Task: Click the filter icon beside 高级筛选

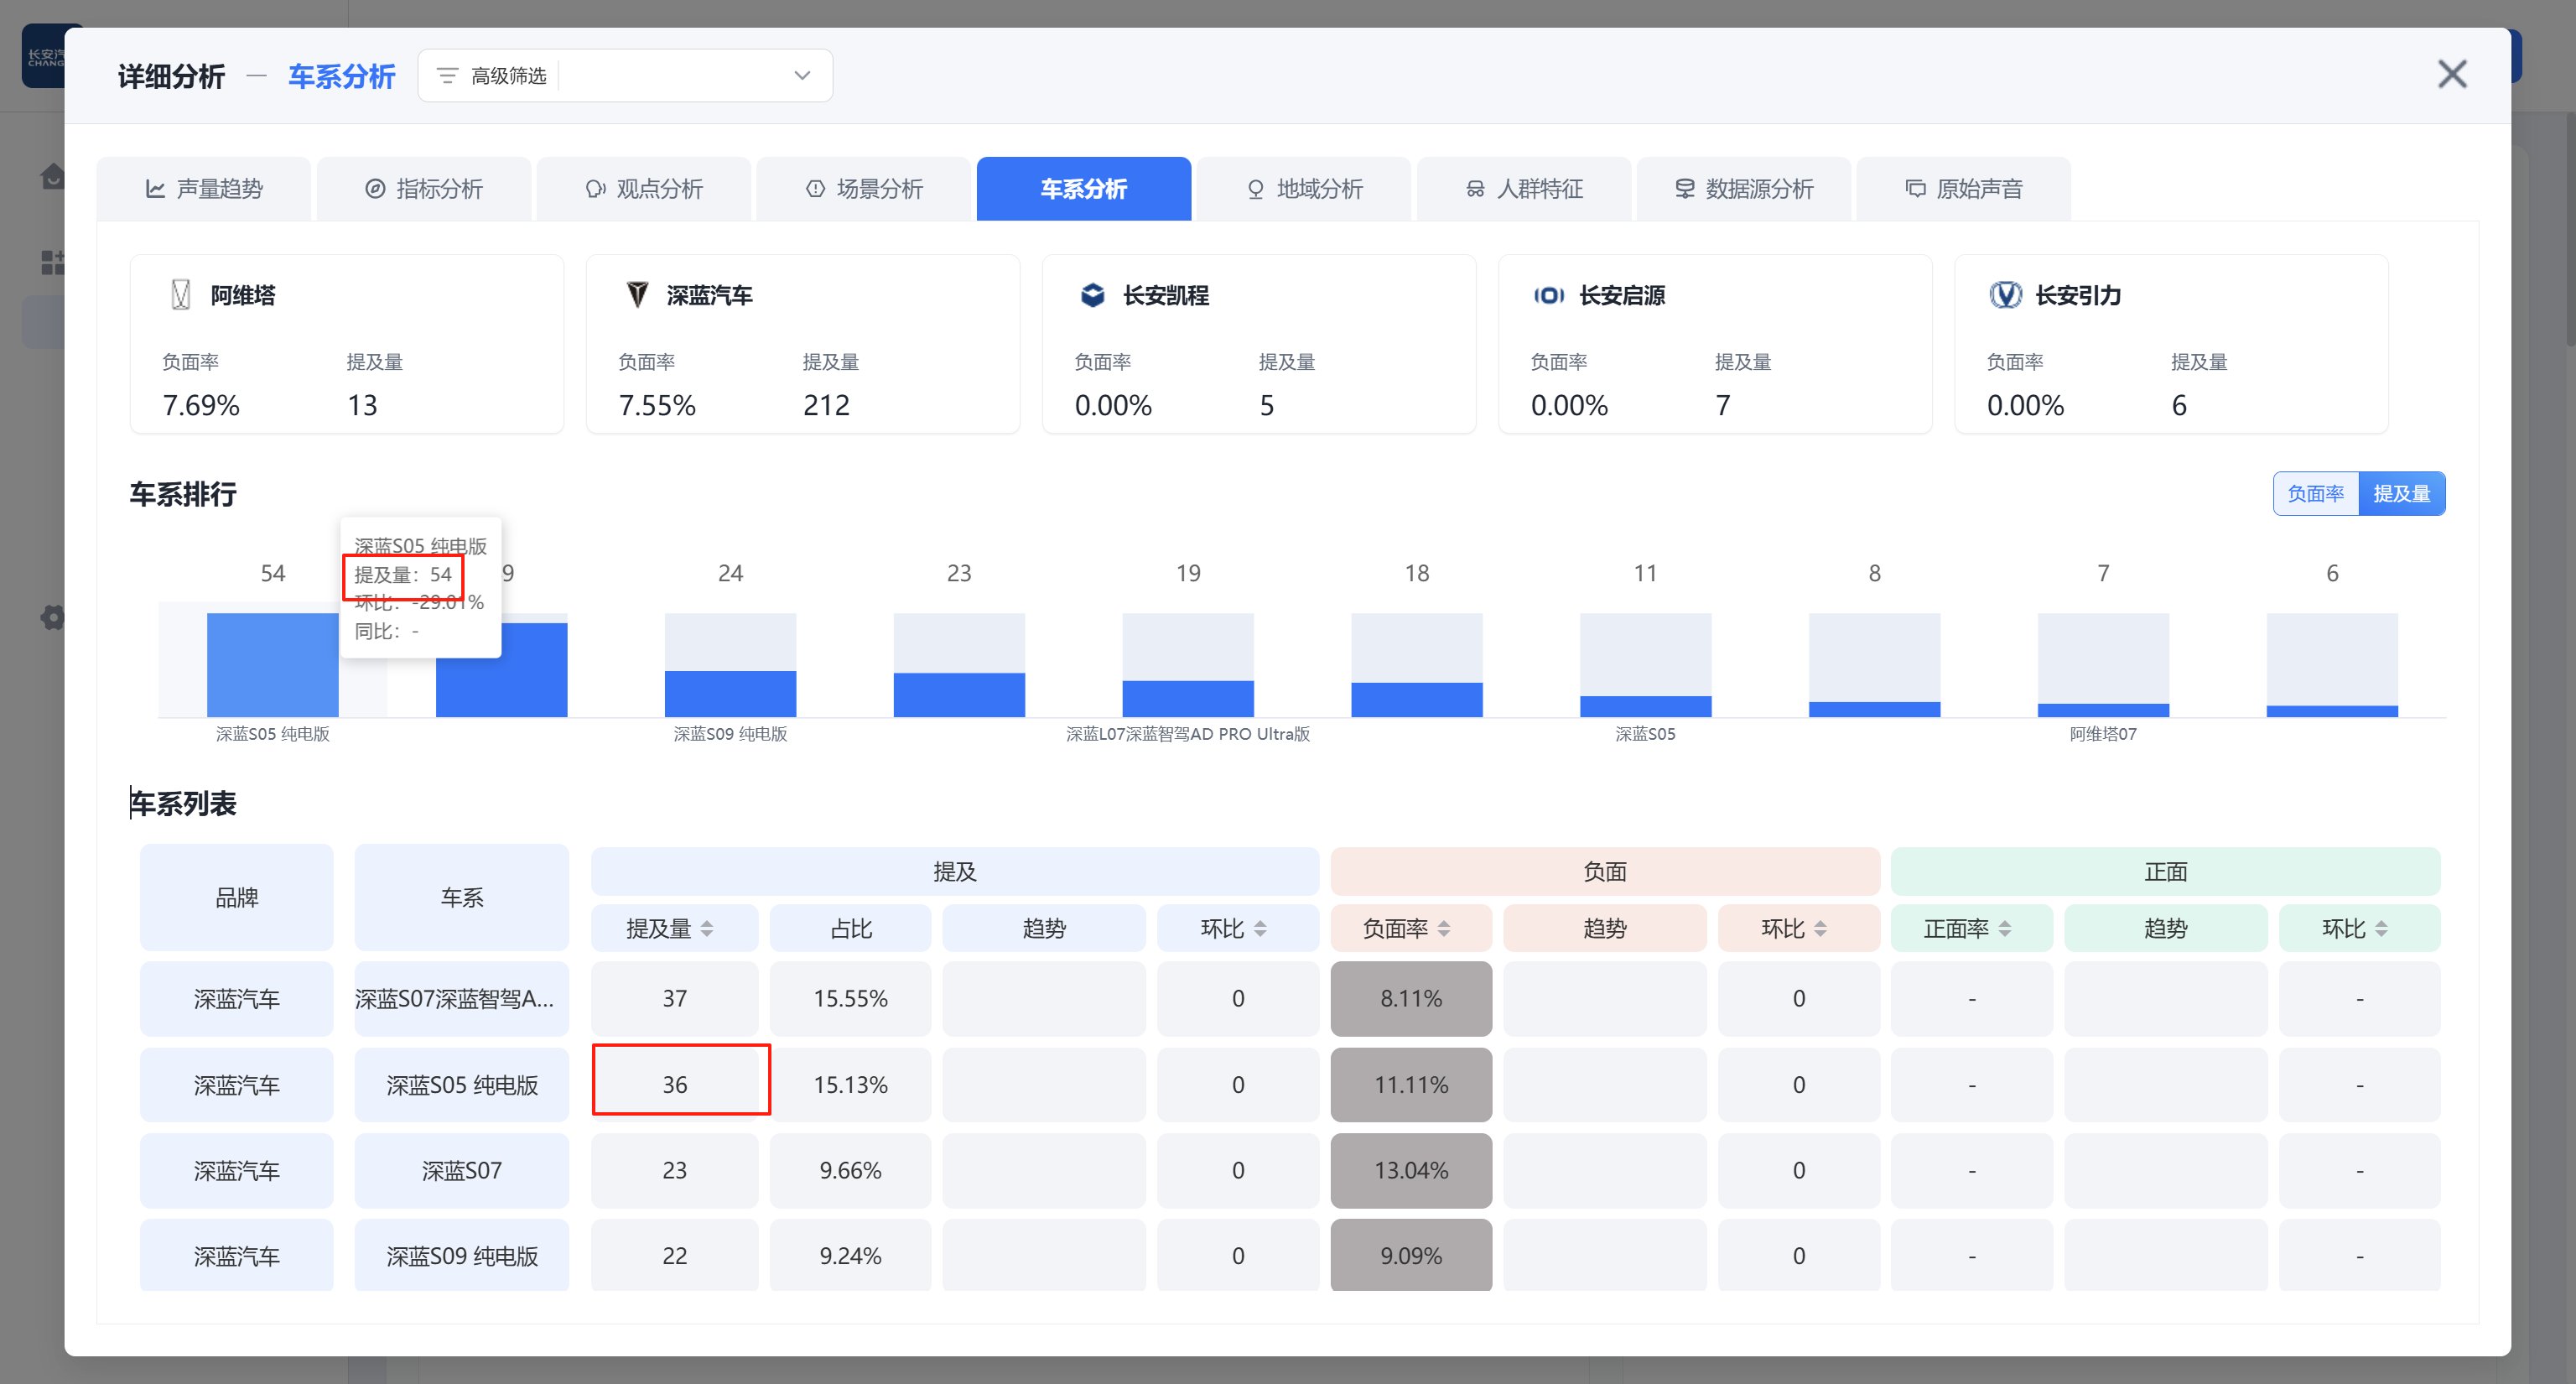Action: point(447,76)
